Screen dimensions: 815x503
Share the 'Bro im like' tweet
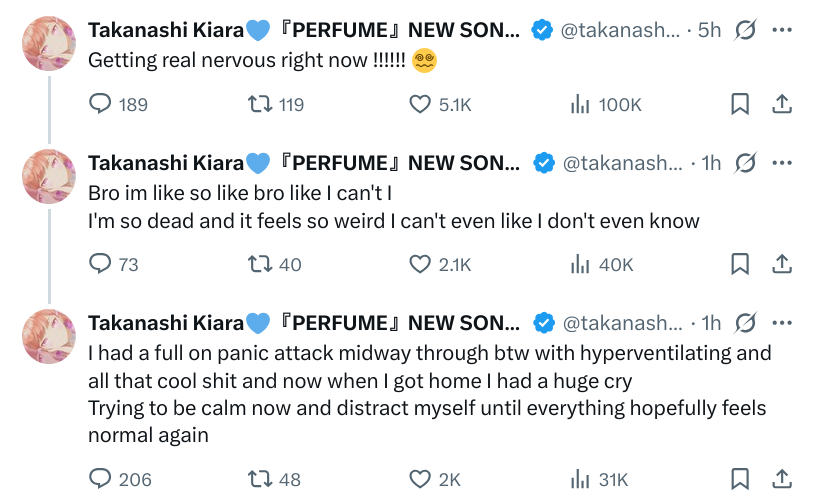(783, 264)
